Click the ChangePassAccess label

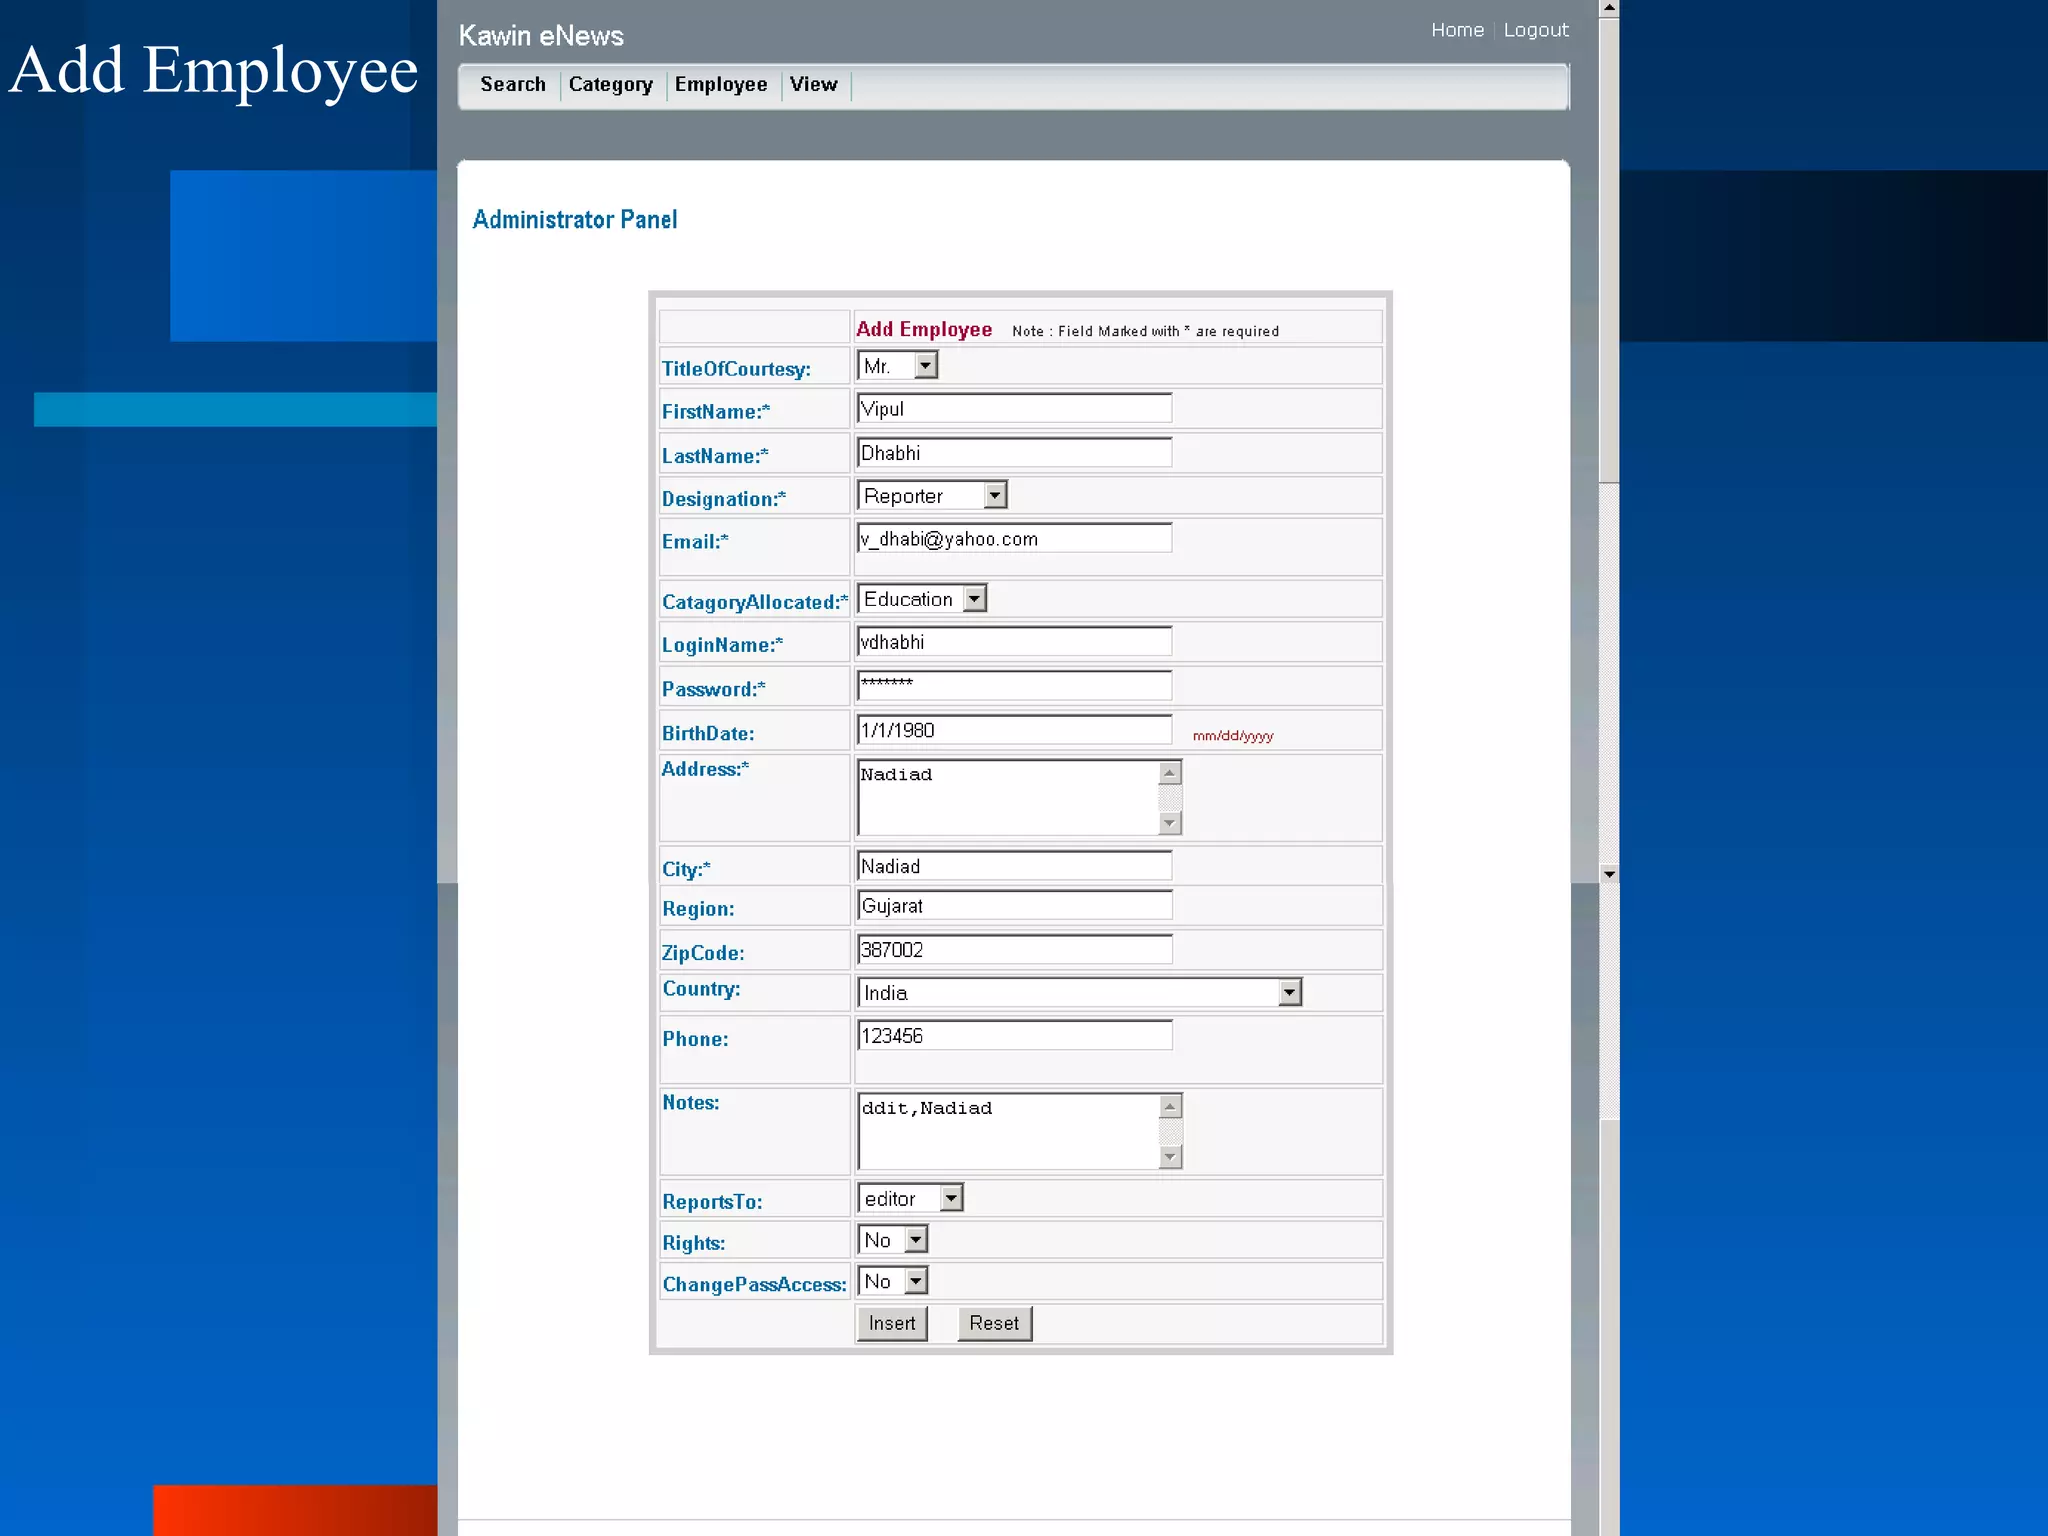(754, 1284)
